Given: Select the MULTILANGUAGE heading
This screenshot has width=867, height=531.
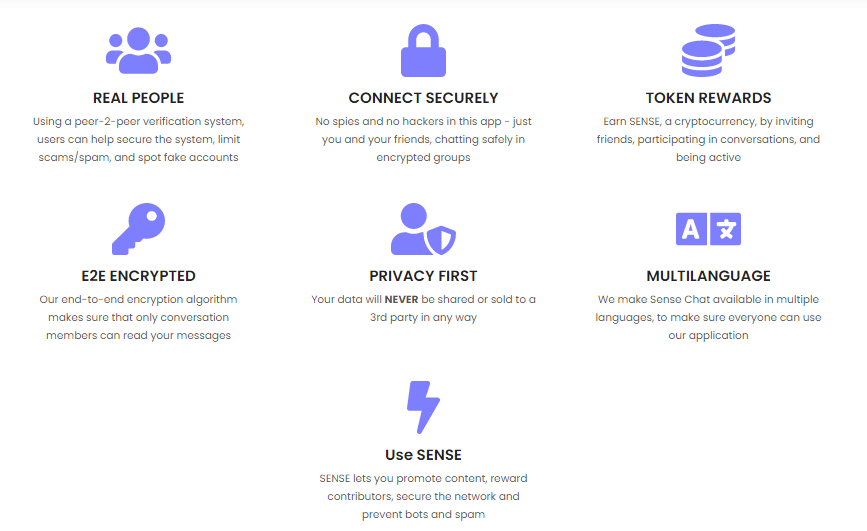Looking at the screenshot, I should point(708,276).
